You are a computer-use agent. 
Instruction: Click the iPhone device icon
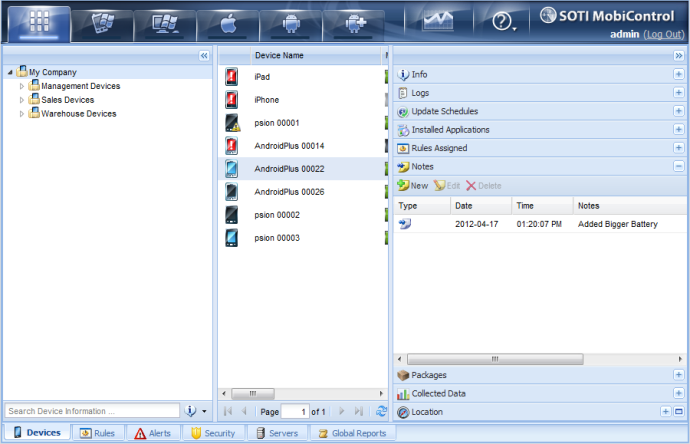tap(231, 99)
